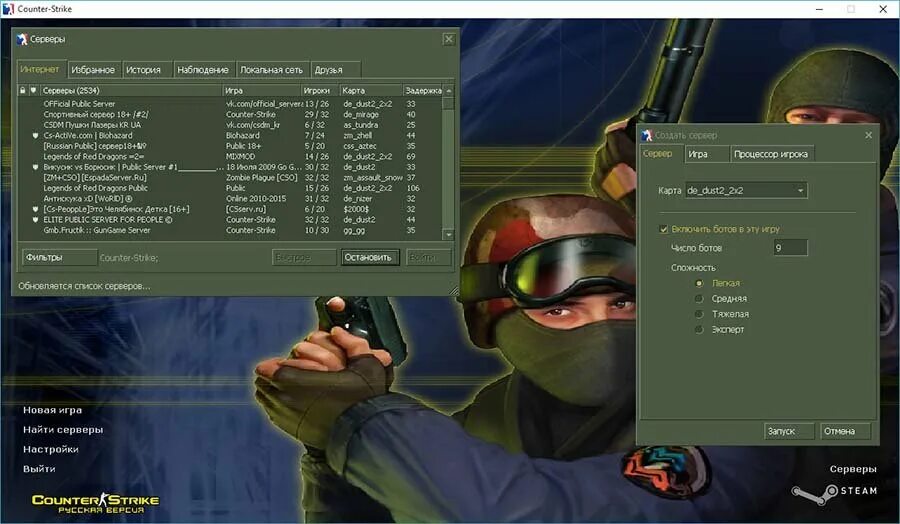Select [ZM+CSO] [EspadaServer.Ru] row
This screenshot has width=900, height=524.
[230, 177]
